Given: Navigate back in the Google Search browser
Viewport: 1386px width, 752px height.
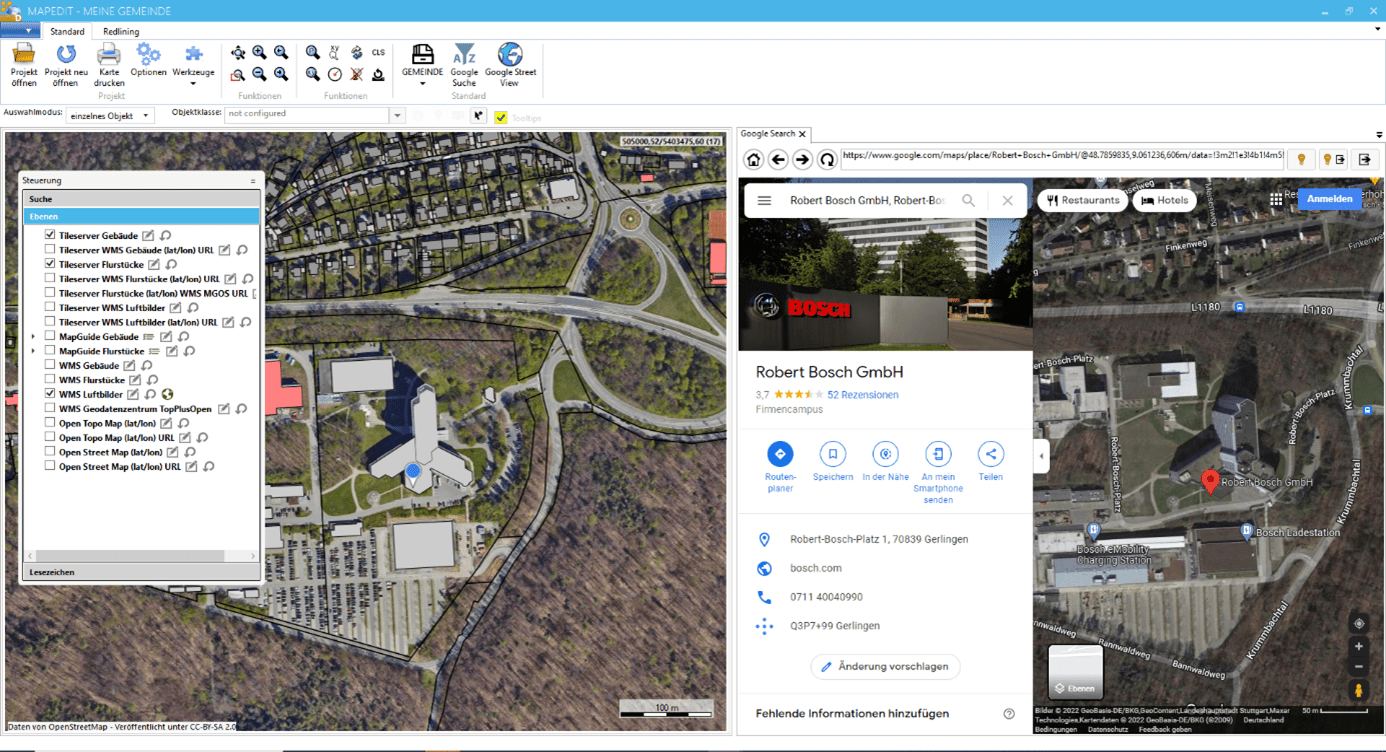Looking at the screenshot, I should 778,159.
